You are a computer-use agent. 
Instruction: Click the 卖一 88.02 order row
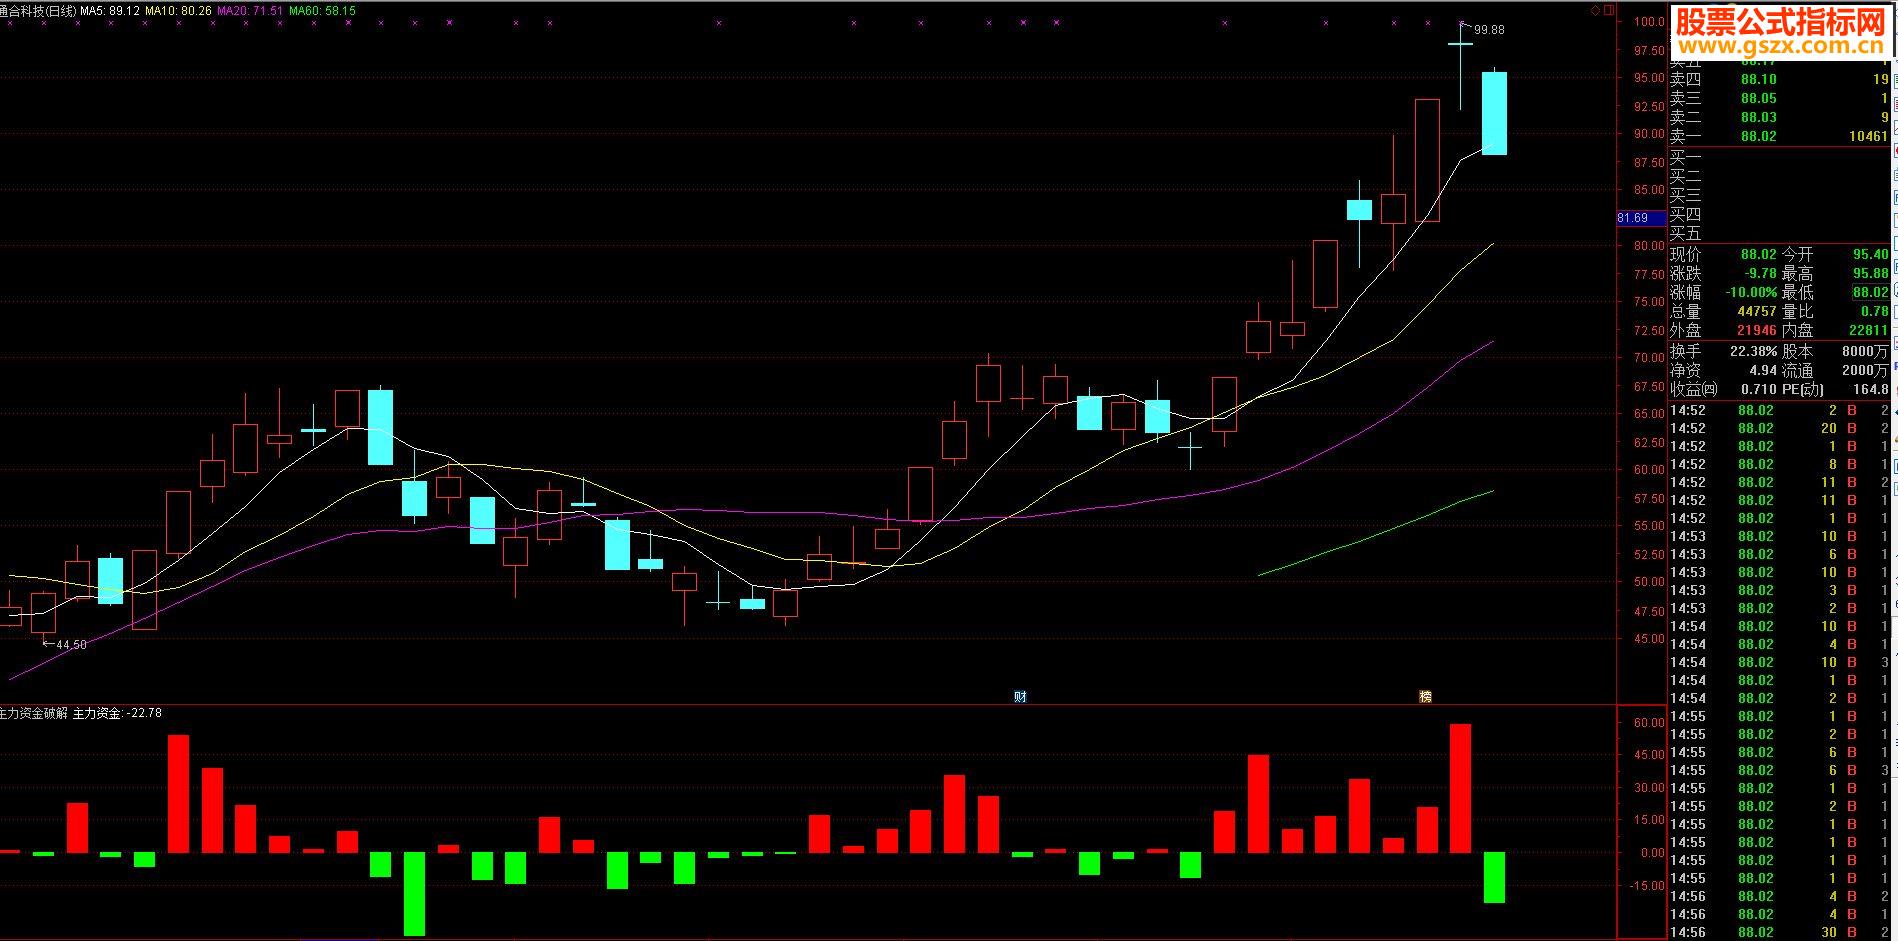point(1779,136)
